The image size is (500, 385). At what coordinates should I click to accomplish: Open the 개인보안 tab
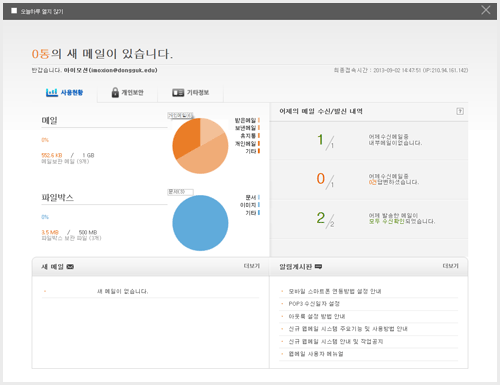(127, 92)
